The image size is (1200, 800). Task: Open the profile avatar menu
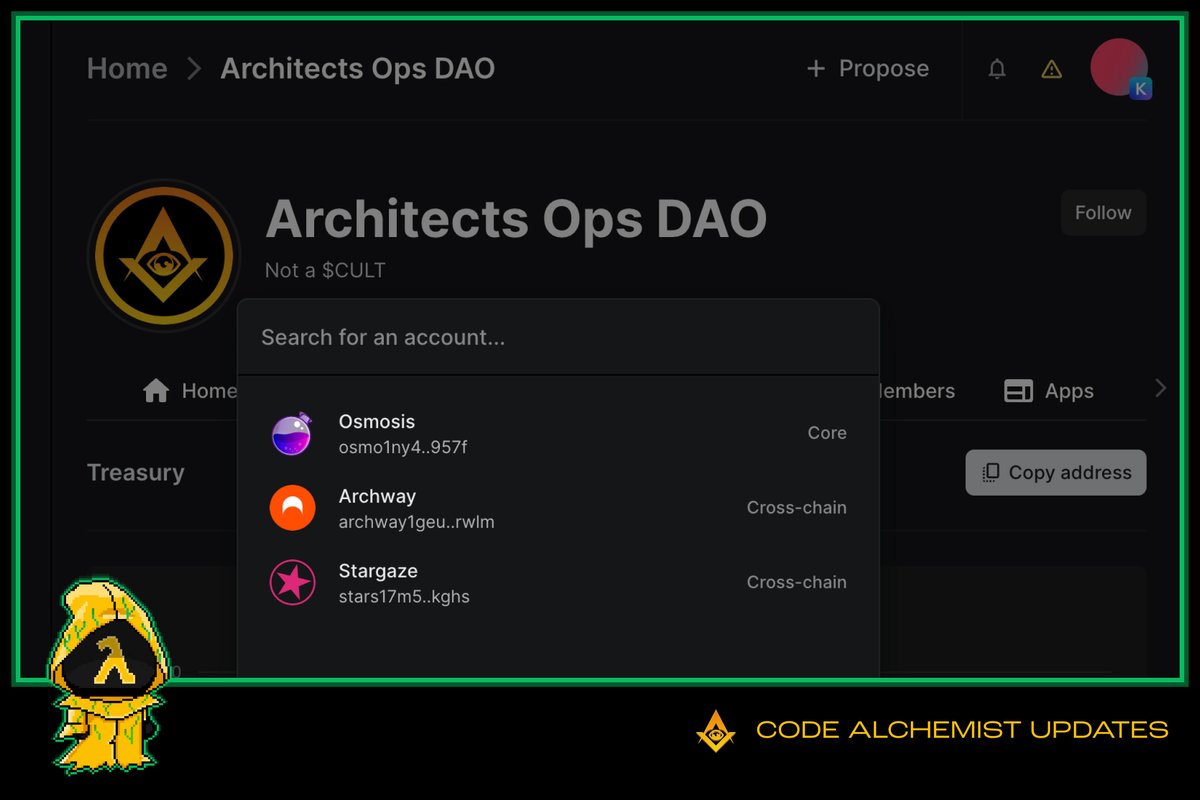(x=1118, y=67)
